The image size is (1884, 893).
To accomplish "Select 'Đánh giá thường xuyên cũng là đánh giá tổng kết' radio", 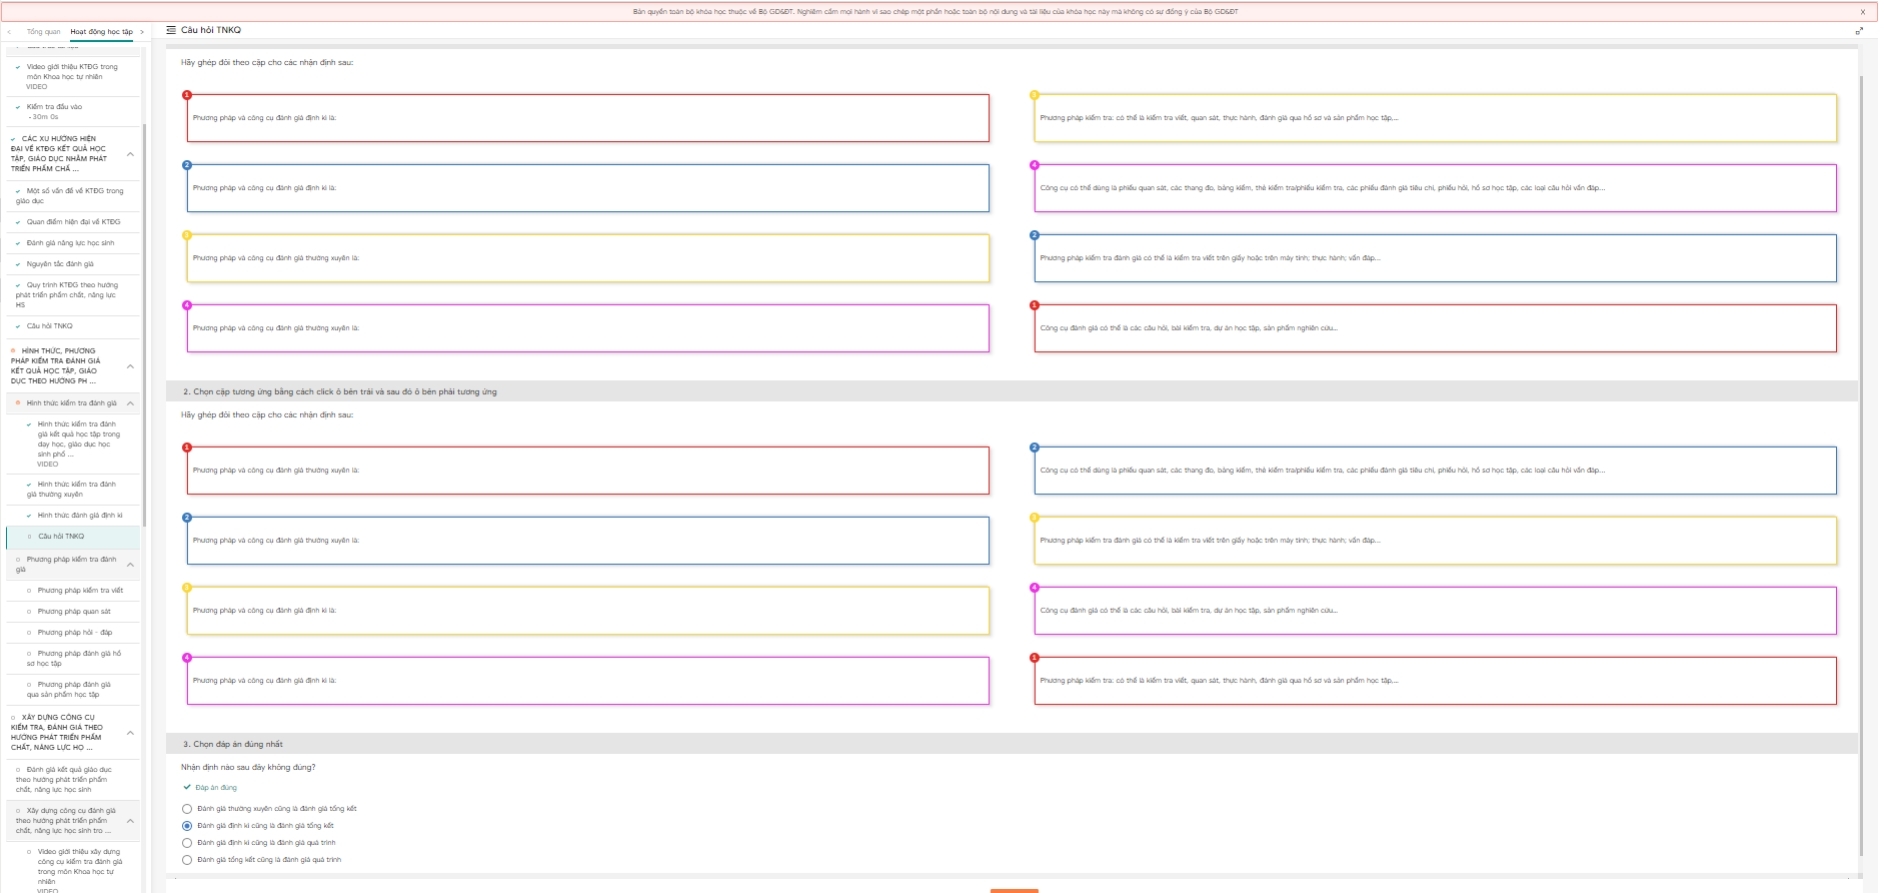I will (187, 809).
